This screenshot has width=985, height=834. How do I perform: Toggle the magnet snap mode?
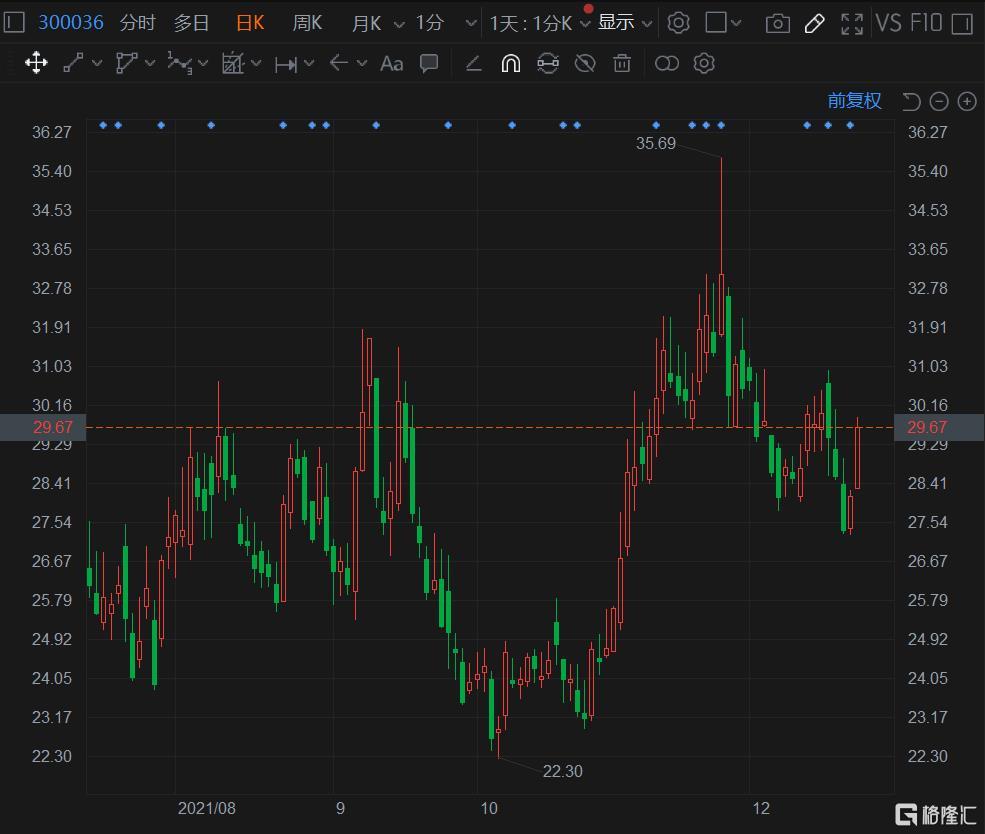click(x=511, y=63)
